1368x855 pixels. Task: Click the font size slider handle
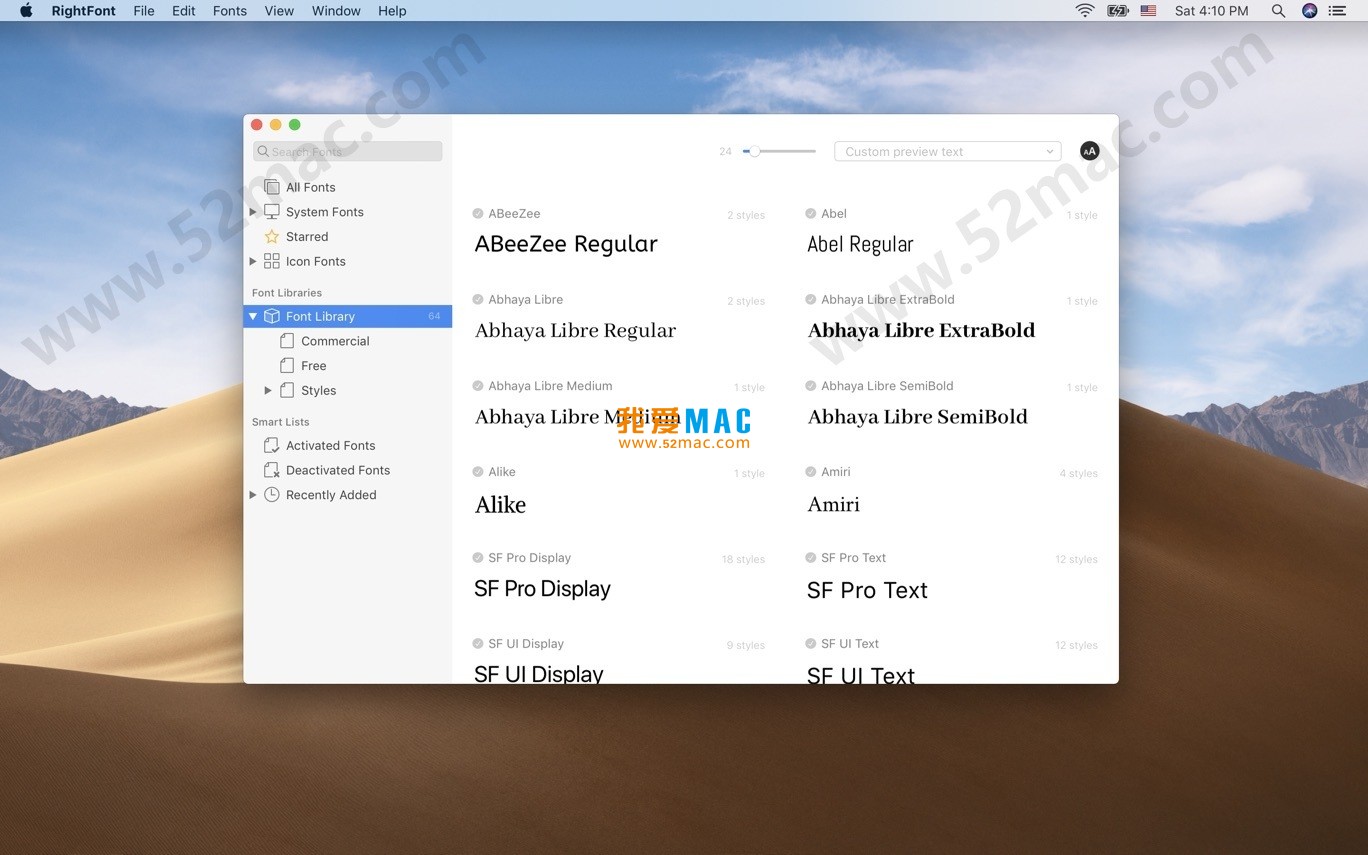click(754, 151)
